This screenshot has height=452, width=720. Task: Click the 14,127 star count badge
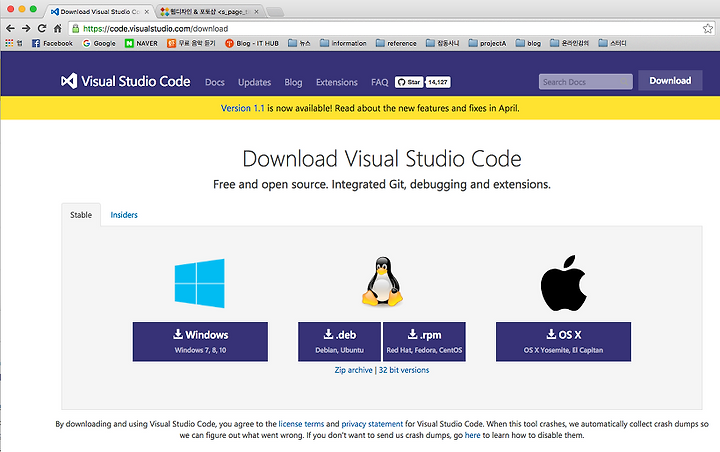coord(438,82)
